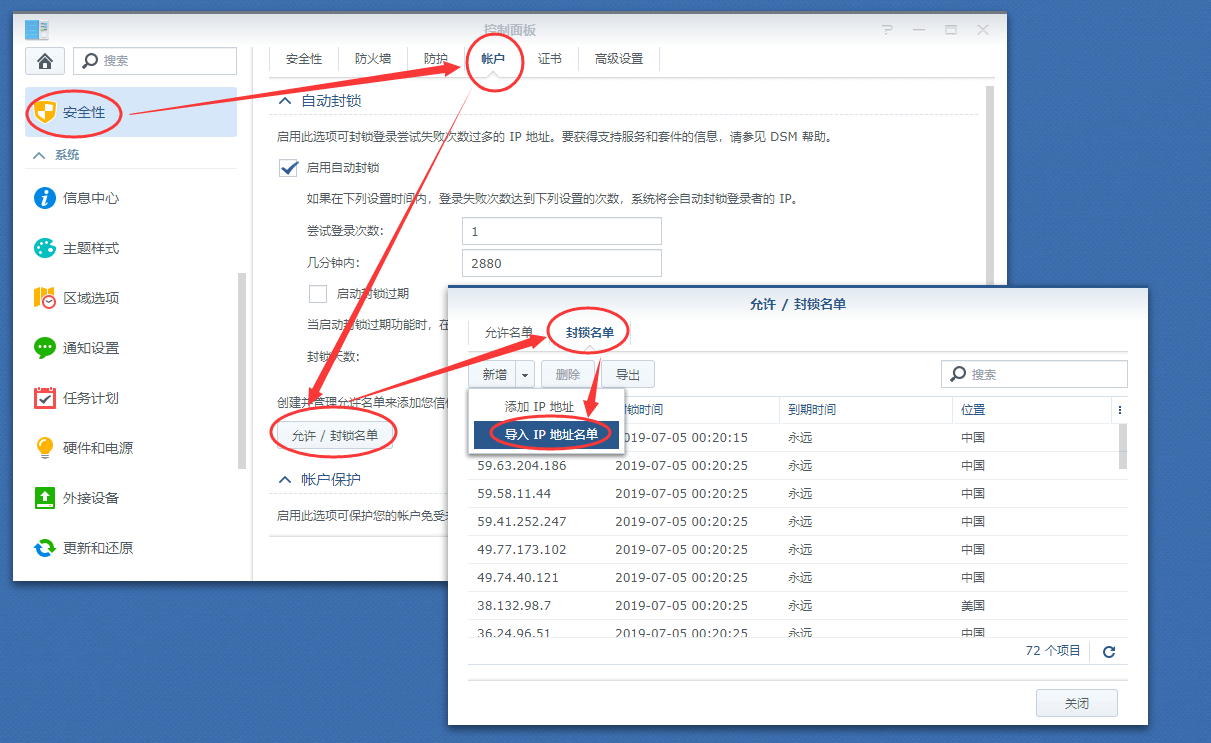The image size is (1211, 743).
Task: Open 任务计划 task scheduler icon
Action: [45, 398]
